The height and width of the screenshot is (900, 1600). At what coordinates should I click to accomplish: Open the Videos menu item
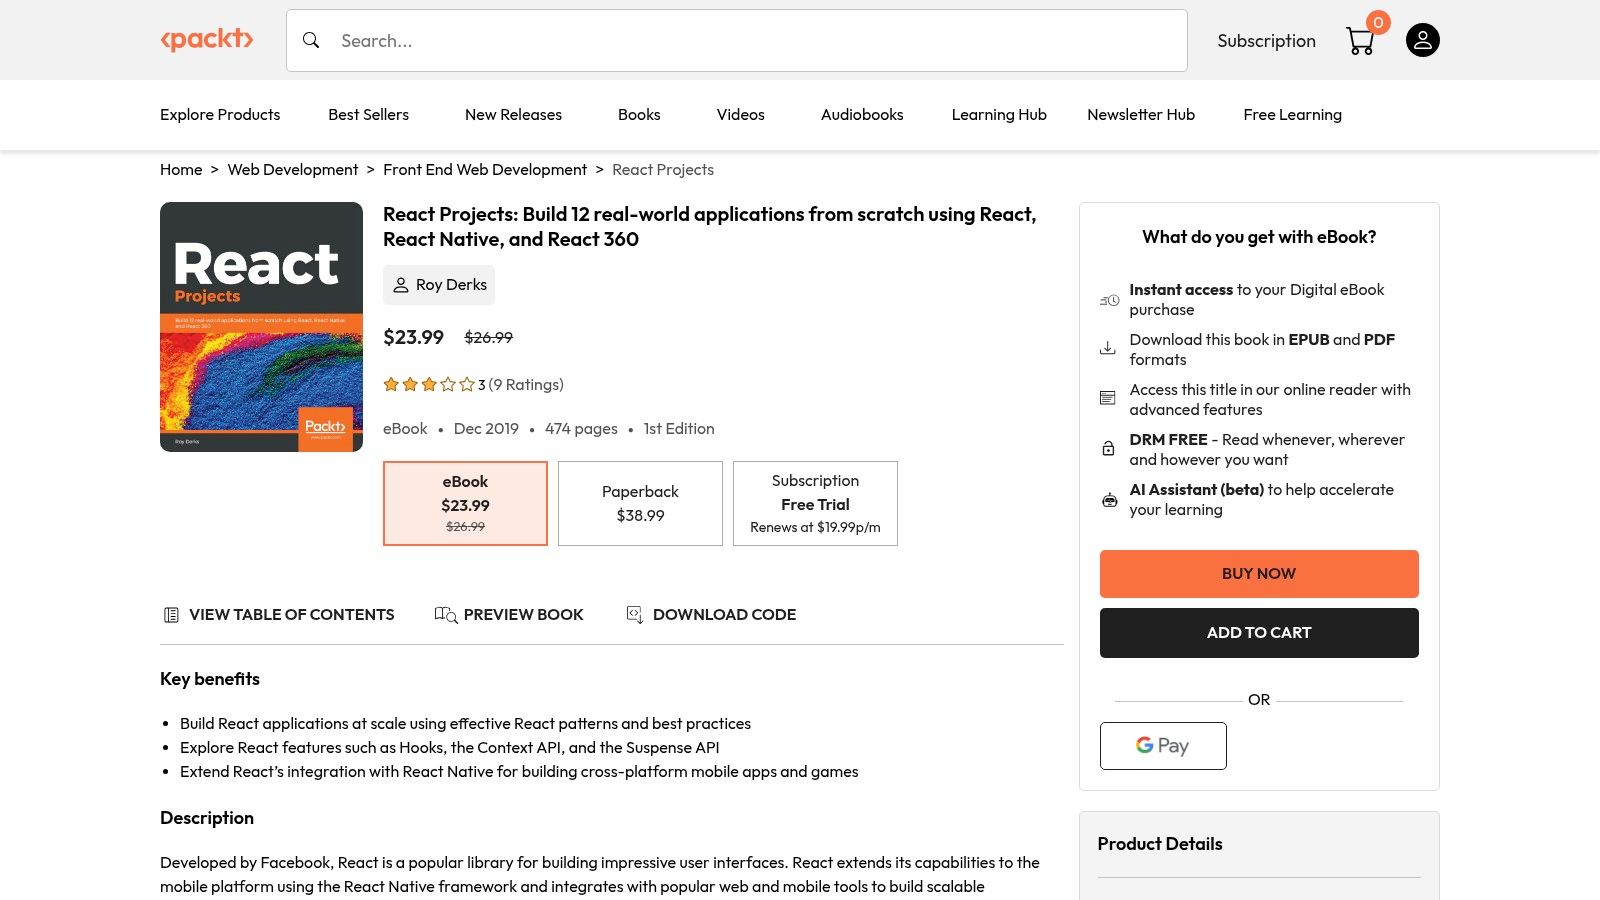point(741,115)
